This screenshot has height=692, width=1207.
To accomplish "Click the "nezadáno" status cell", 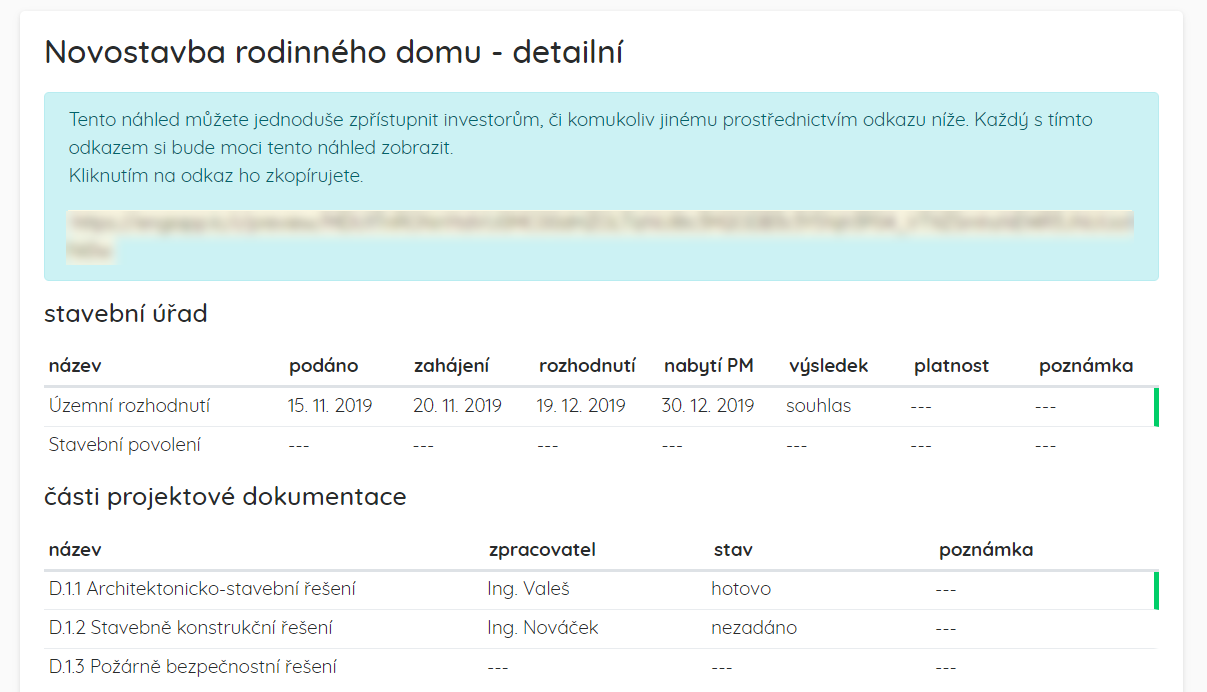I will pyautogui.click(x=754, y=628).
